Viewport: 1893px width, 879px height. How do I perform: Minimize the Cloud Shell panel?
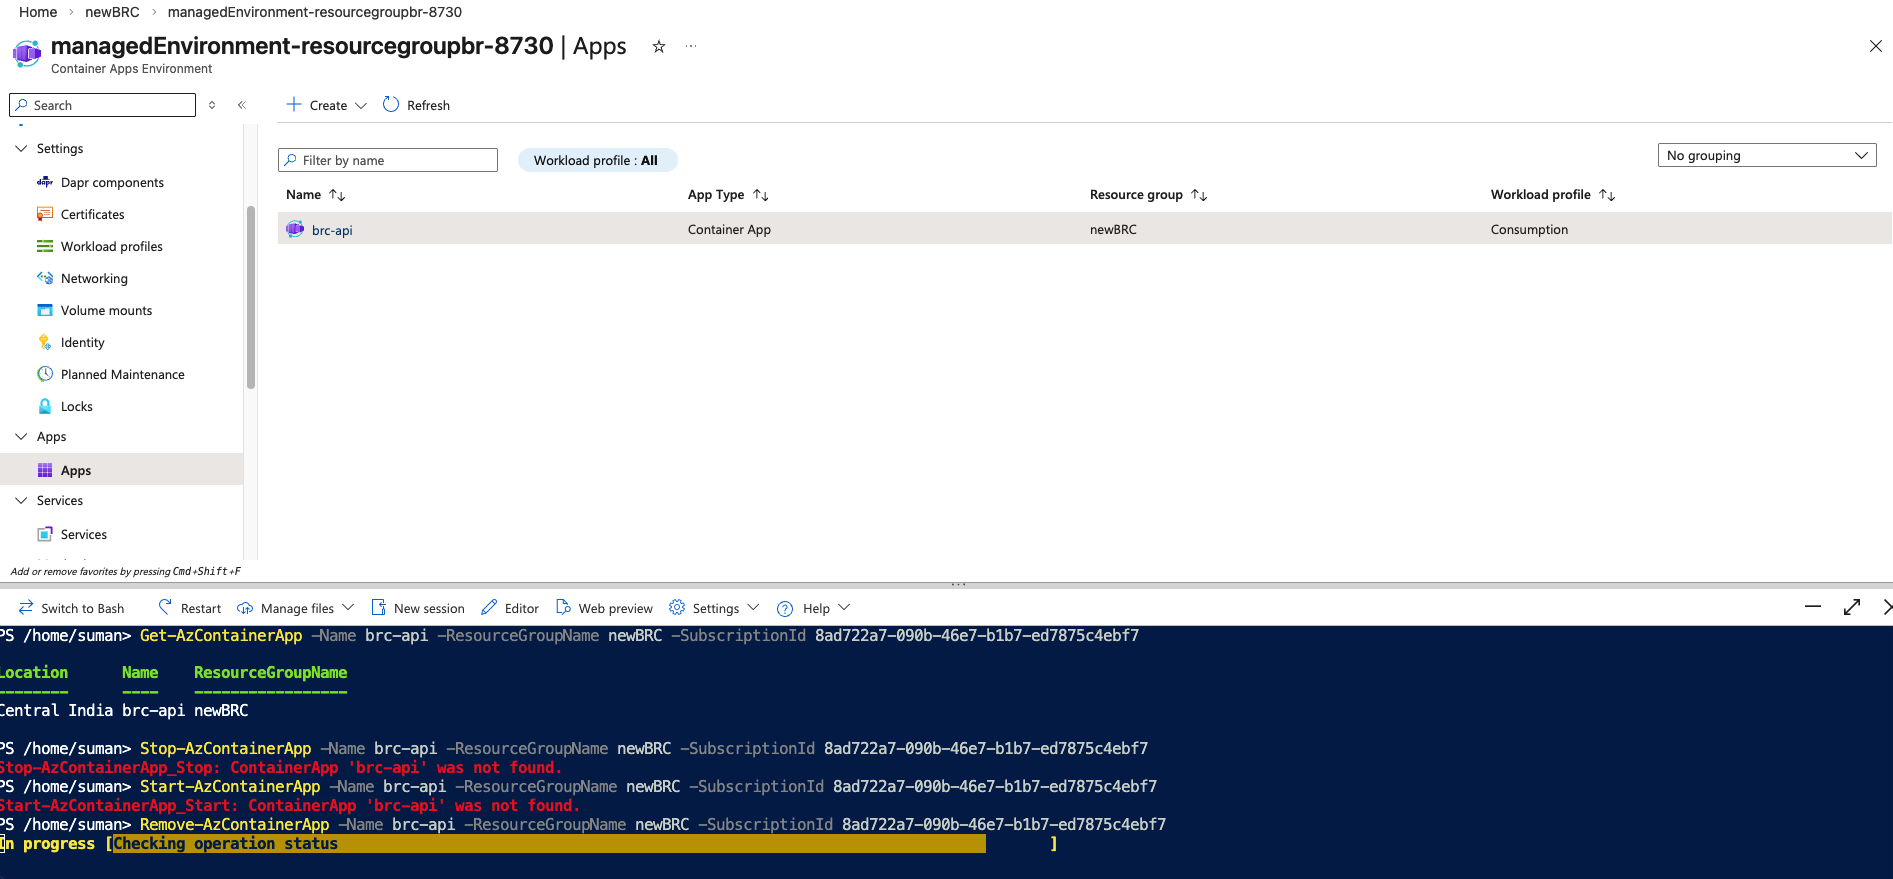pos(1813,607)
